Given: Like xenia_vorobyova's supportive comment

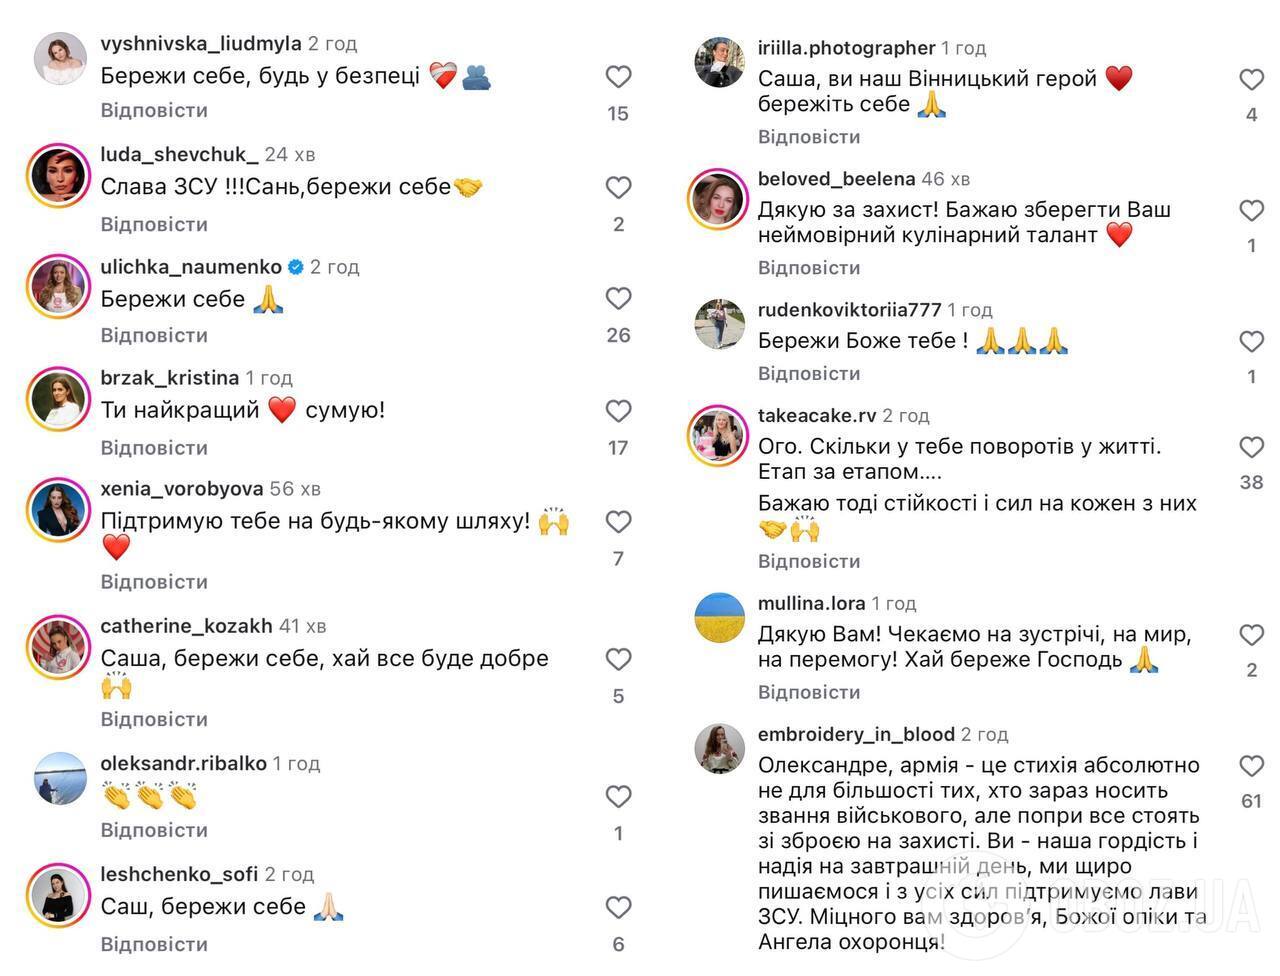Looking at the screenshot, I should tap(618, 521).
